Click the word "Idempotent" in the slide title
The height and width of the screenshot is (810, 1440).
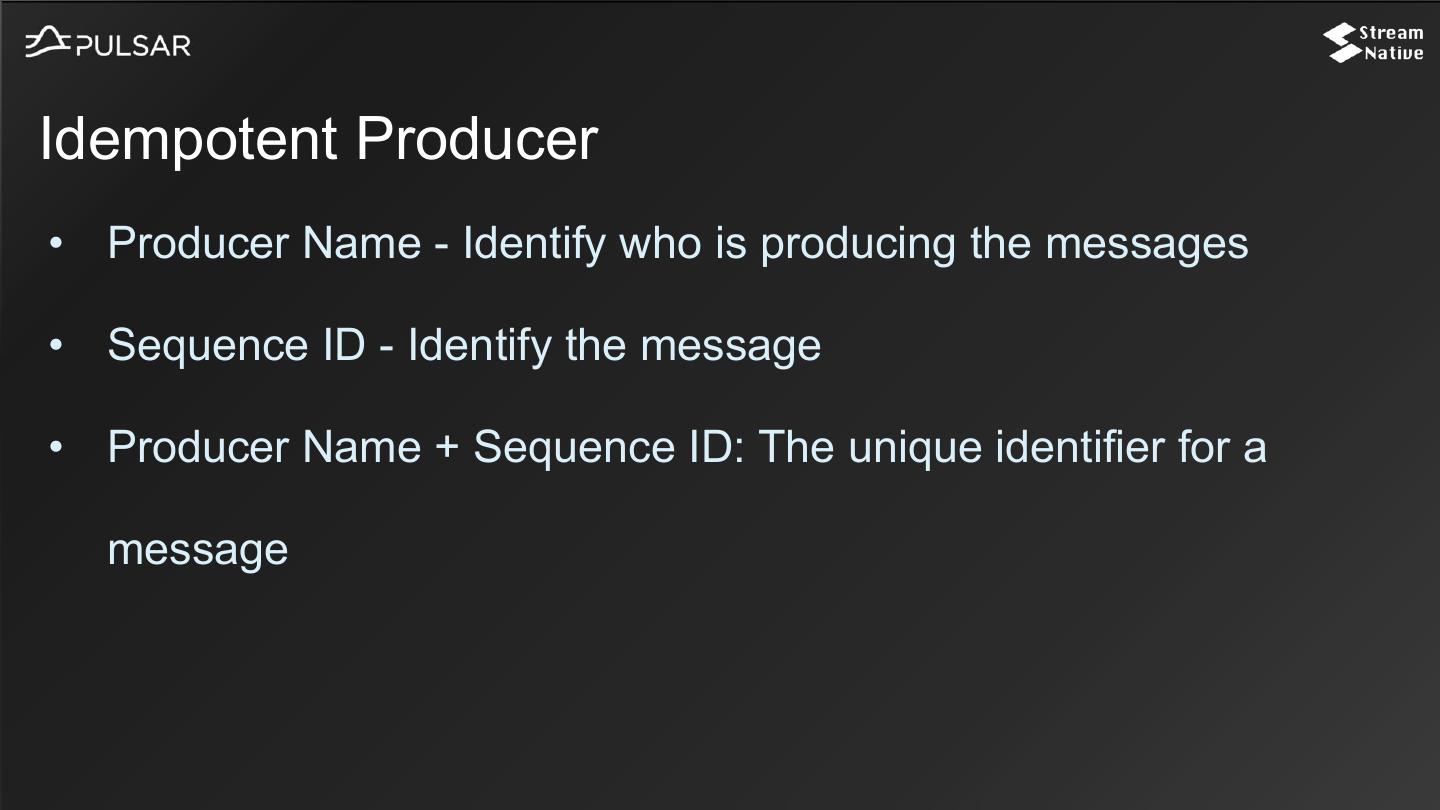pyautogui.click(x=187, y=138)
